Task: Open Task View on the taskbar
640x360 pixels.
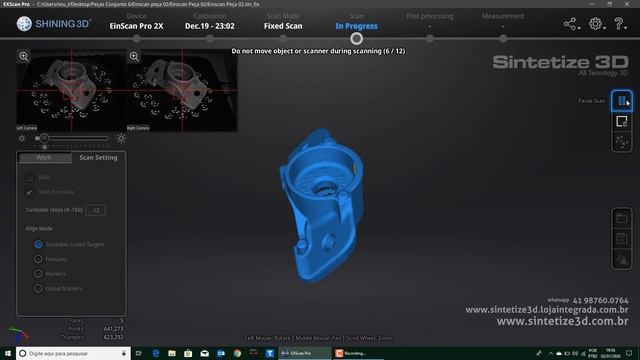Action: pyautogui.click(x=138, y=353)
